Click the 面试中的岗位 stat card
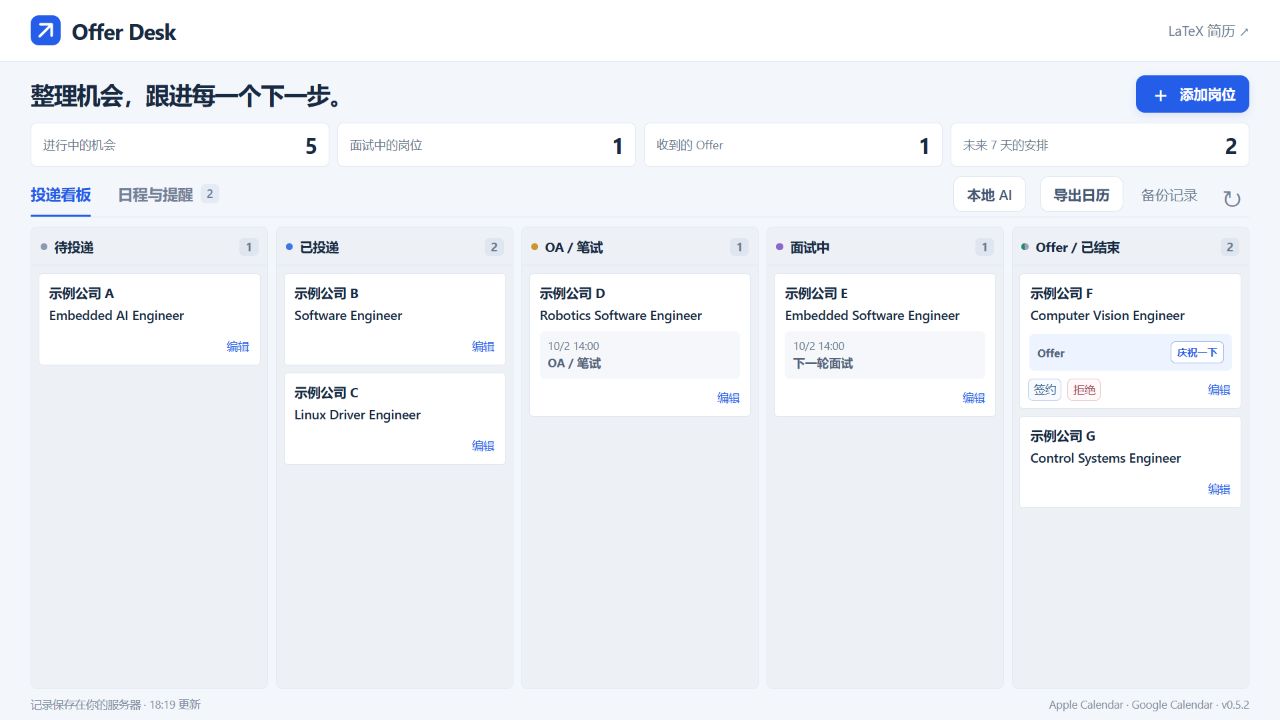 pyautogui.click(x=486, y=145)
